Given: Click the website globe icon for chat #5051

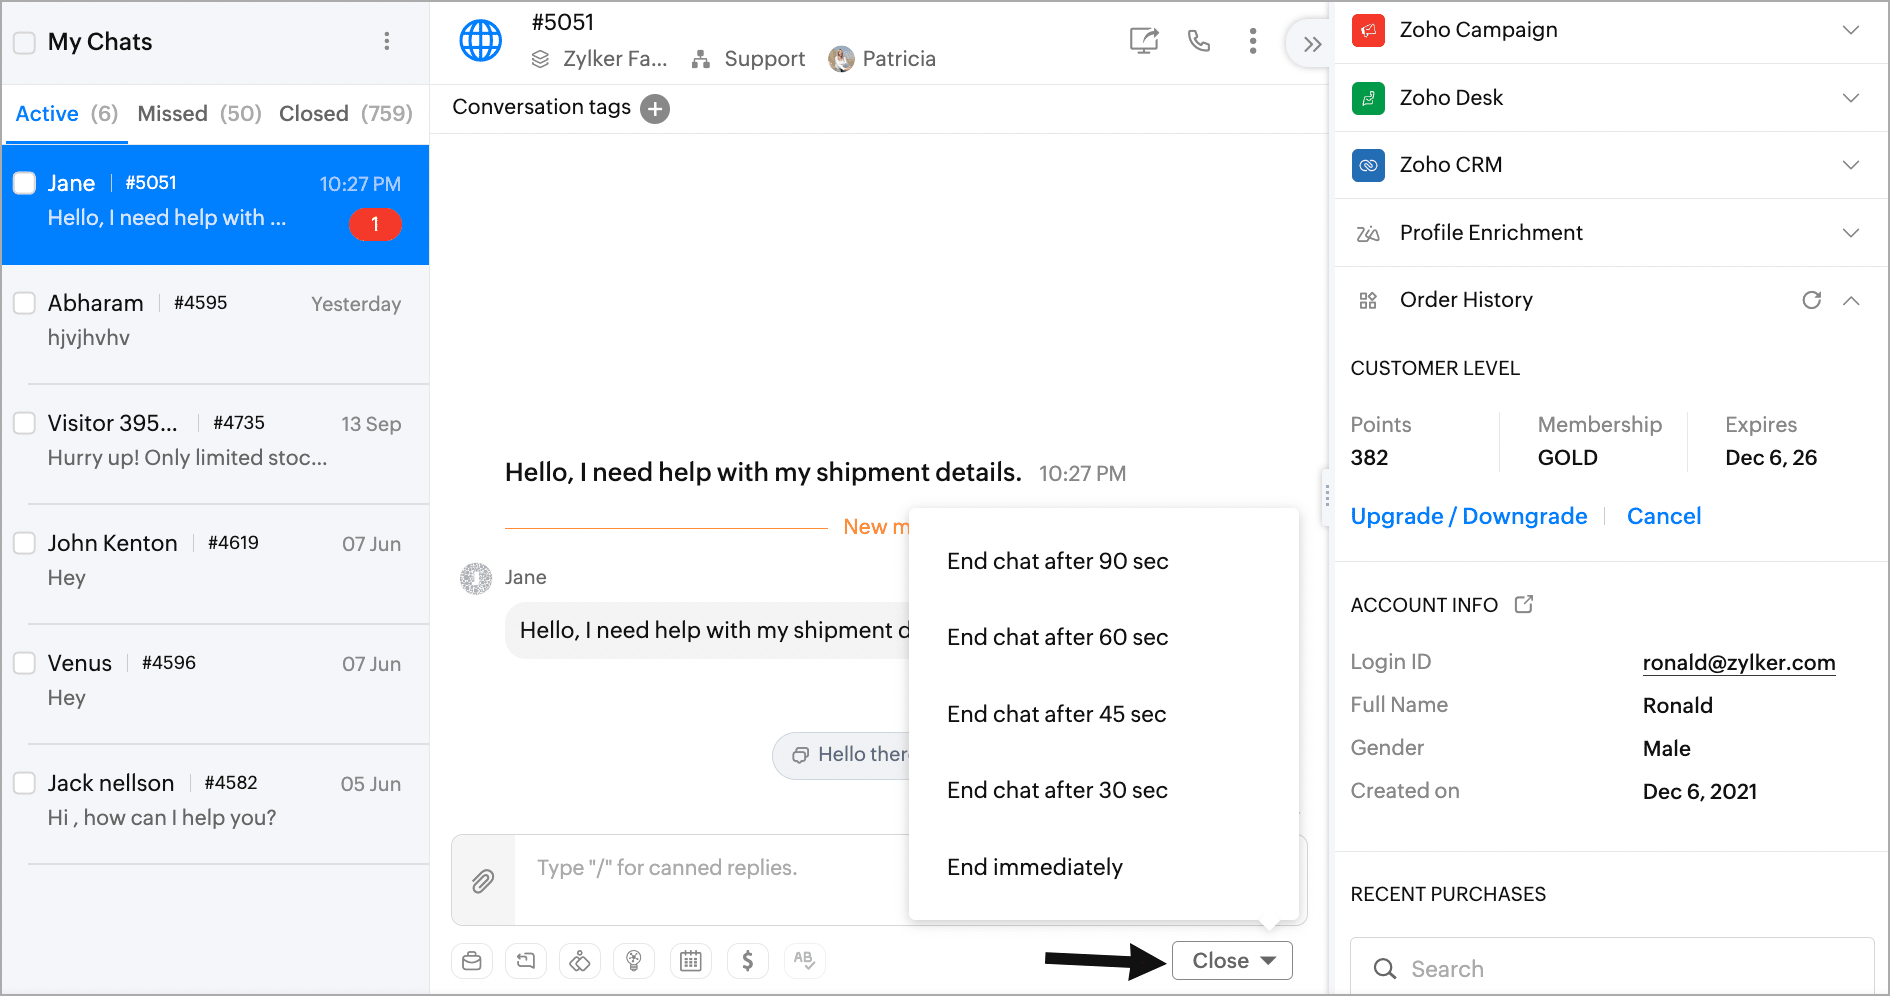Looking at the screenshot, I should click(480, 41).
